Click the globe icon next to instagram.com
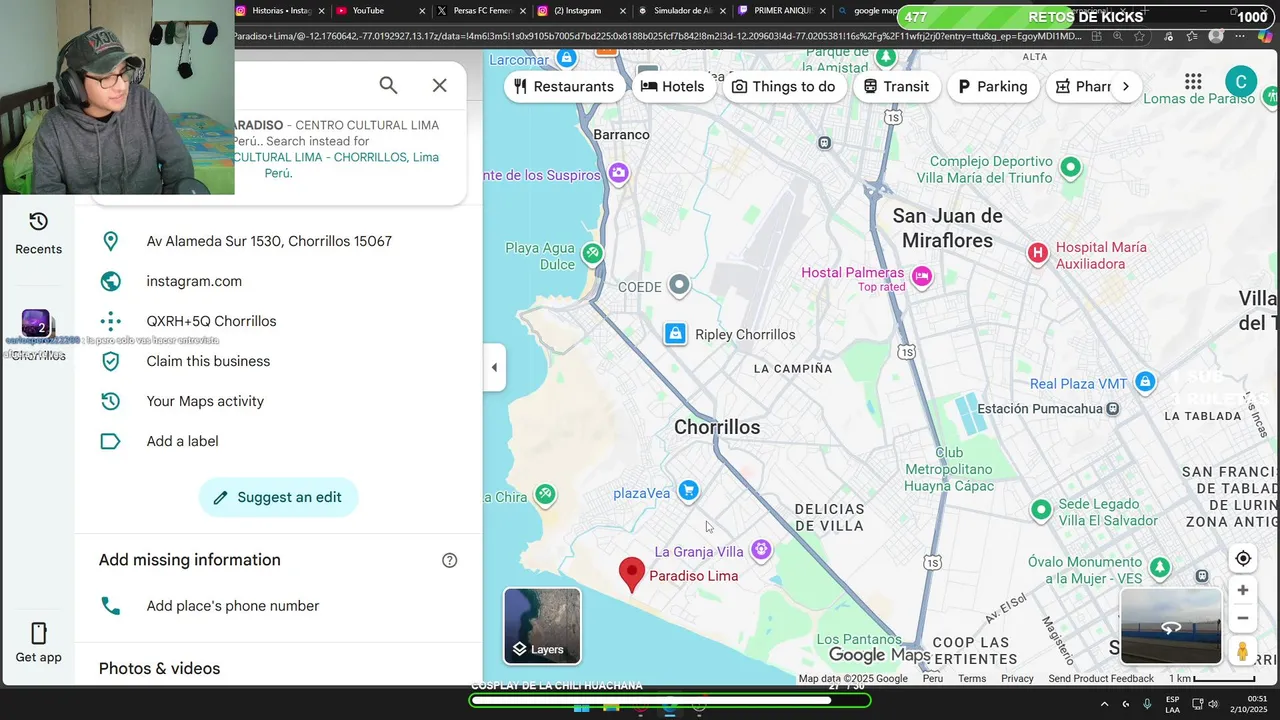The width and height of the screenshot is (1280, 720). [x=110, y=281]
